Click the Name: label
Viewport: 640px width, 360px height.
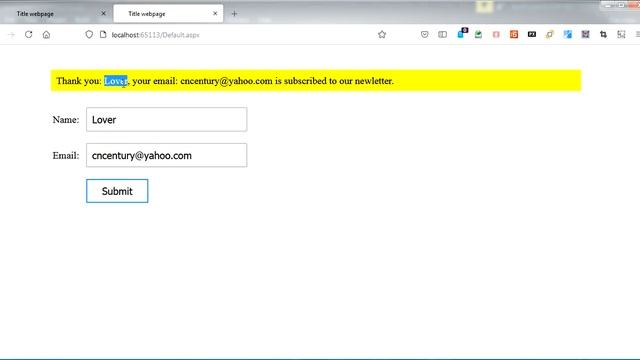[66, 120]
